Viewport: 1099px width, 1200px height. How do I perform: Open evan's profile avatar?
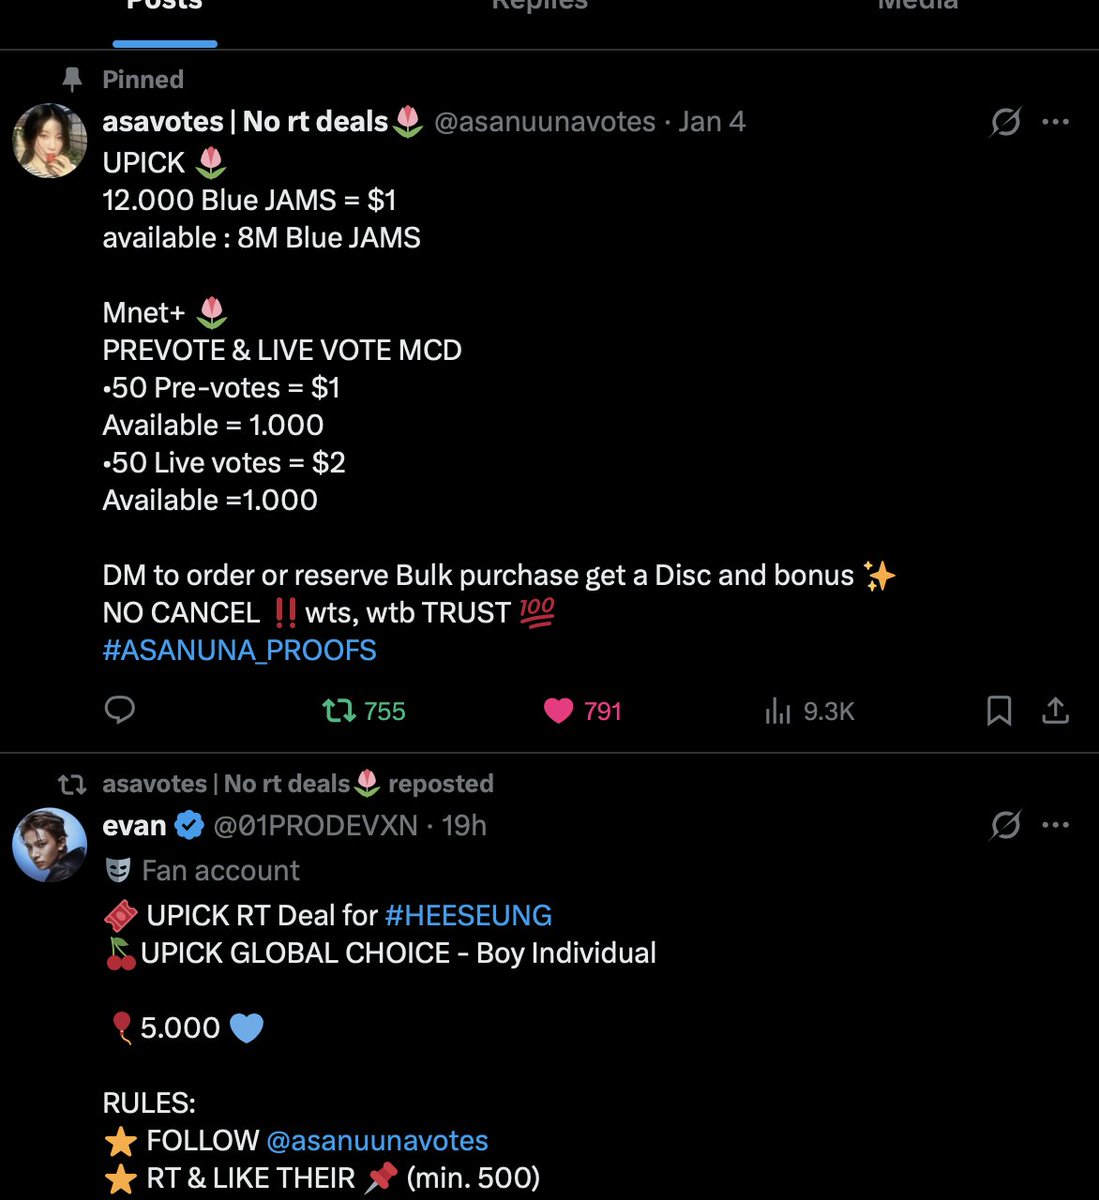coord(49,845)
